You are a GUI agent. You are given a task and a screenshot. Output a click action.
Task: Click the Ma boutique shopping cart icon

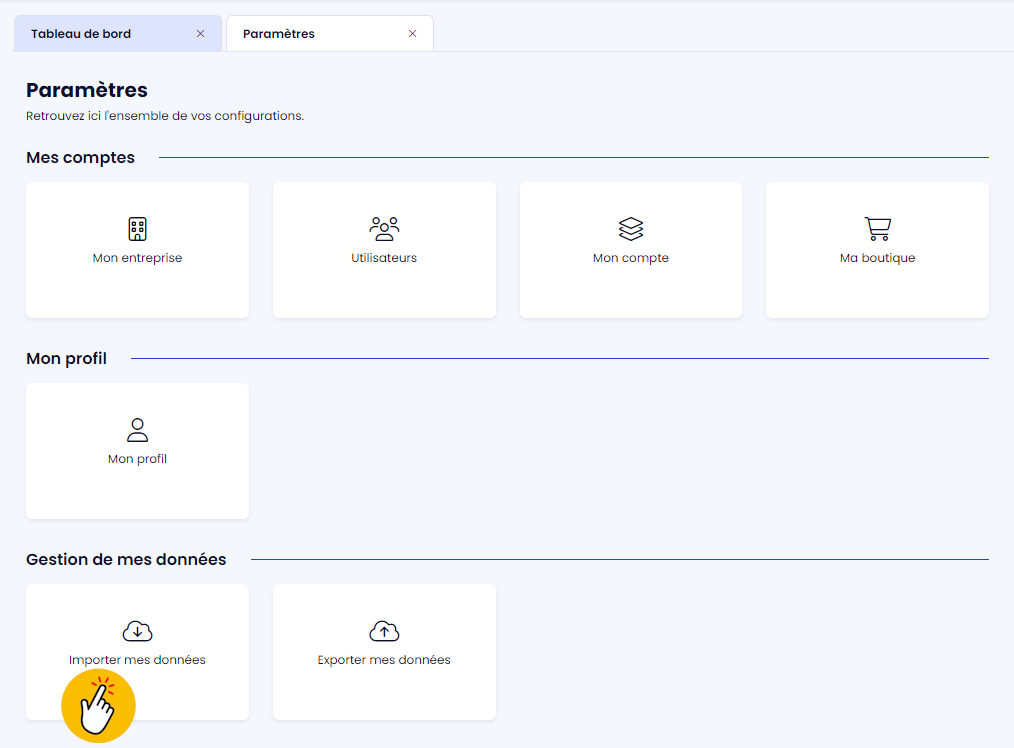point(877,229)
